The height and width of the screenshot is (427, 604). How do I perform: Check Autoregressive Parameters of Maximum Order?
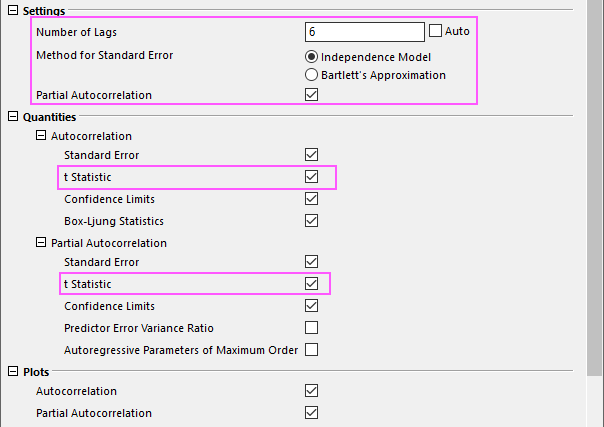point(311,350)
